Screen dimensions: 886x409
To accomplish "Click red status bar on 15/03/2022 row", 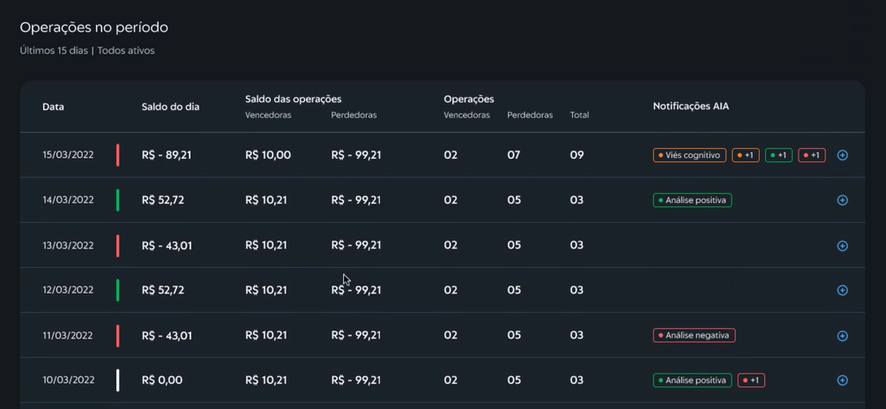I will (117, 155).
